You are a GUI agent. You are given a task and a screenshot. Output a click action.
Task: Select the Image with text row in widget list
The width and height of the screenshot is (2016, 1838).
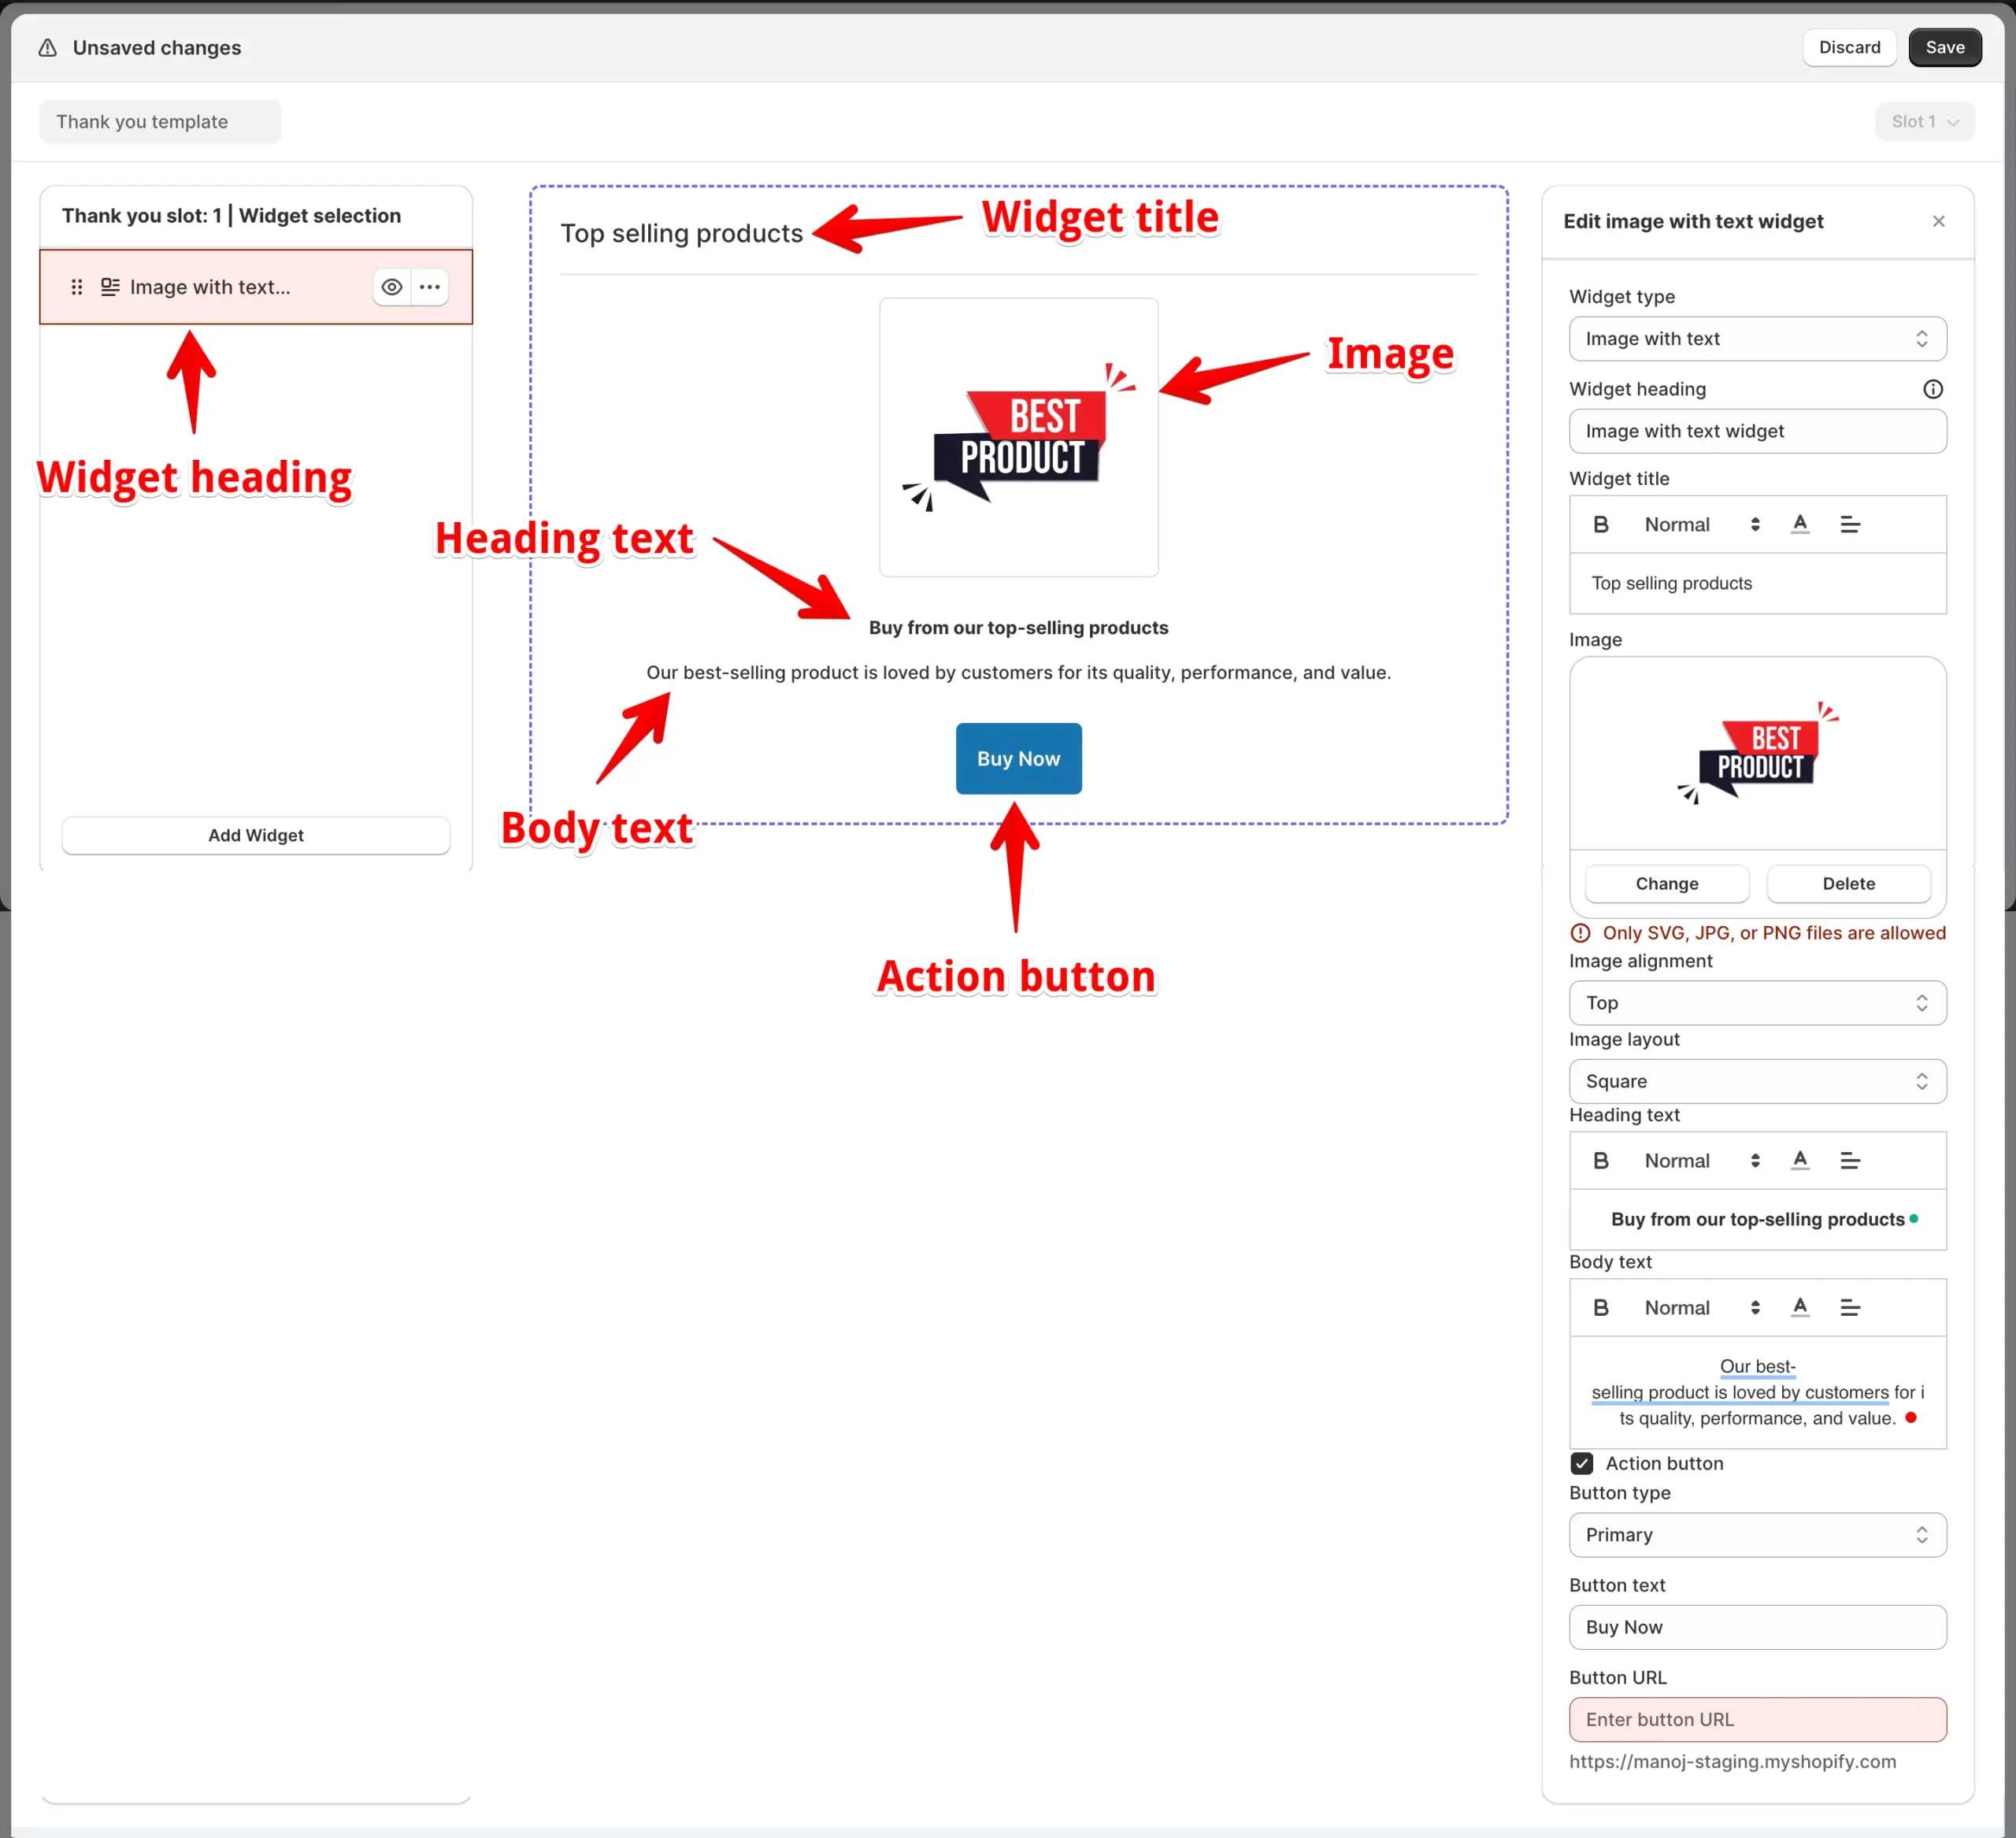(x=256, y=287)
